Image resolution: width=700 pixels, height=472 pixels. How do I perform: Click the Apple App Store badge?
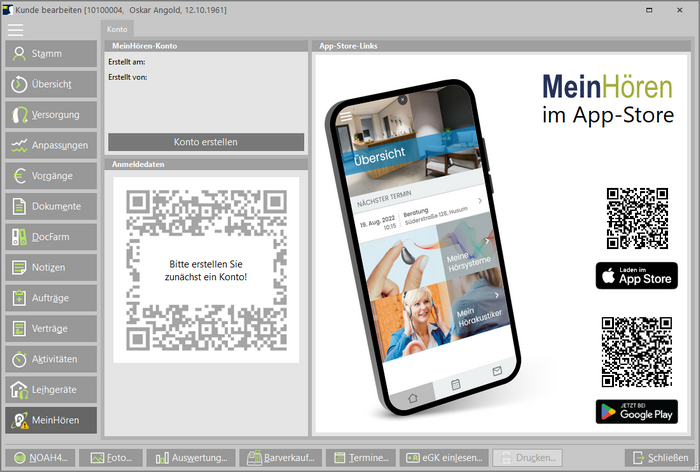click(636, 276)
